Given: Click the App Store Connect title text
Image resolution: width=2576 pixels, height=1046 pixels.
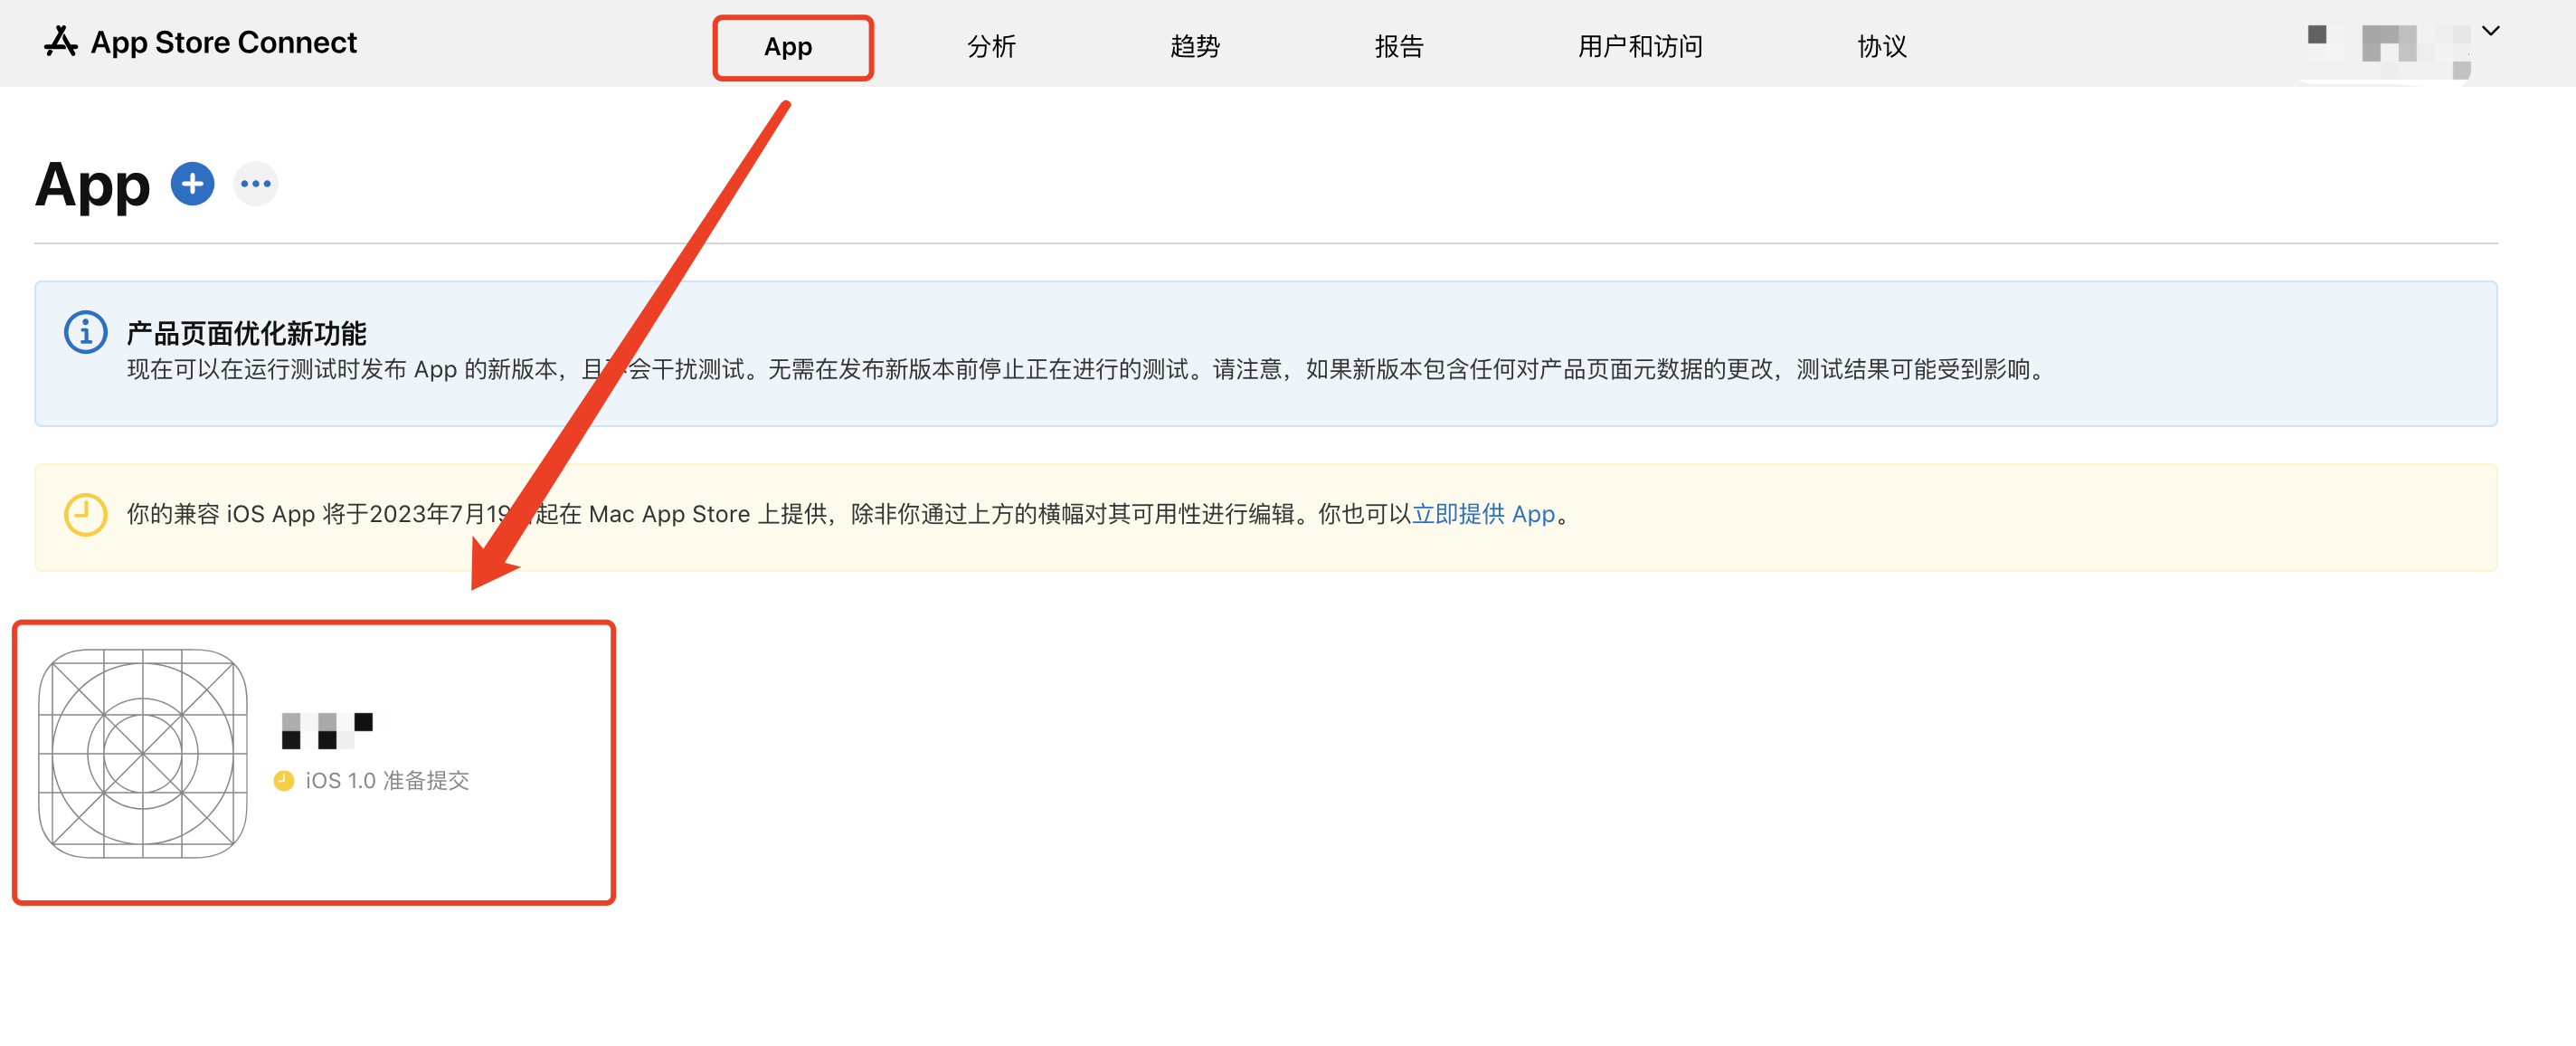Looking at the screenshot, I should tap(224, 43).
